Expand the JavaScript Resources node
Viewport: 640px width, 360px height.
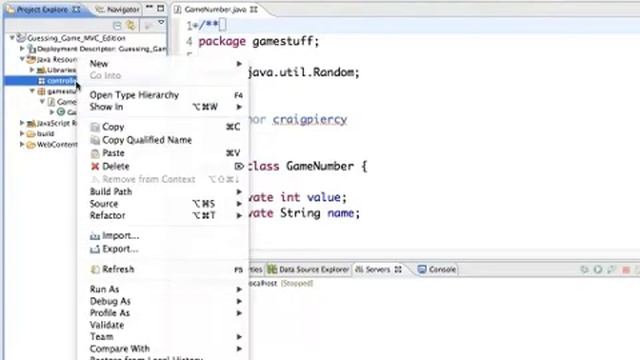point(22,122)
